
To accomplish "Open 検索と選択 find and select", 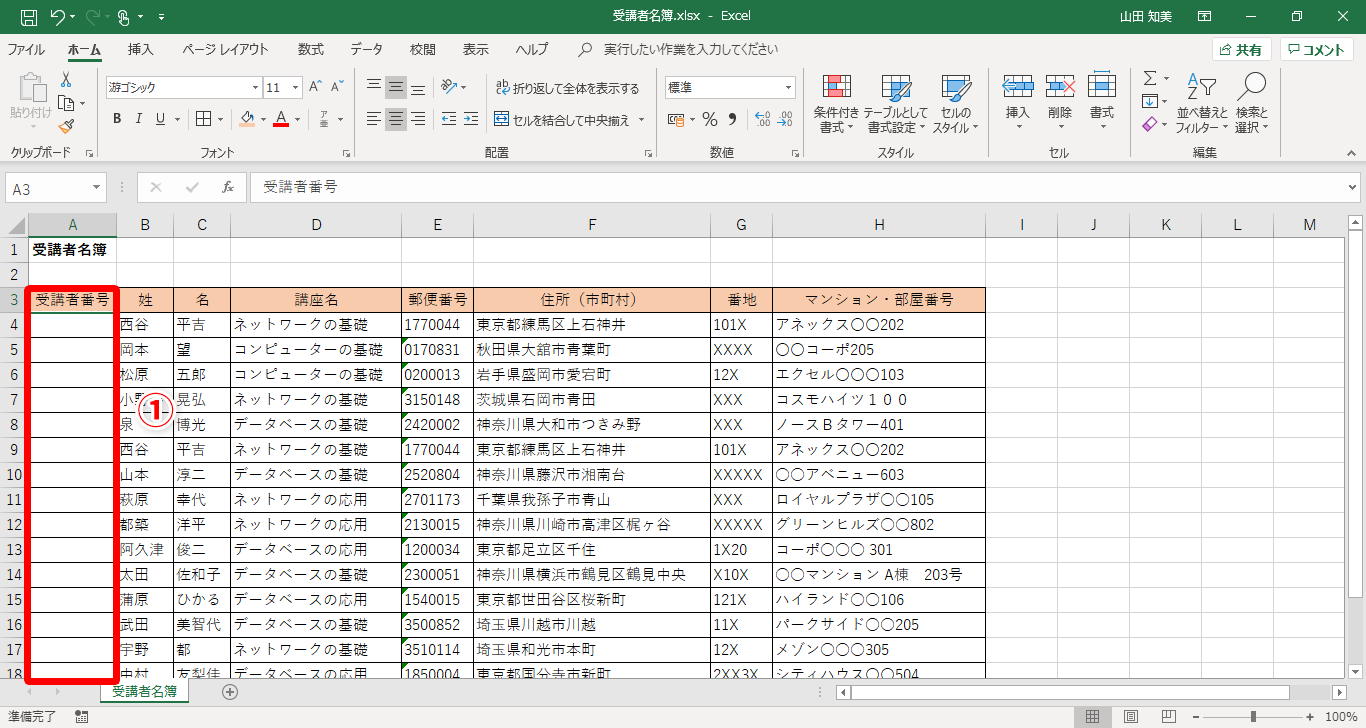I will (1251, 104).
